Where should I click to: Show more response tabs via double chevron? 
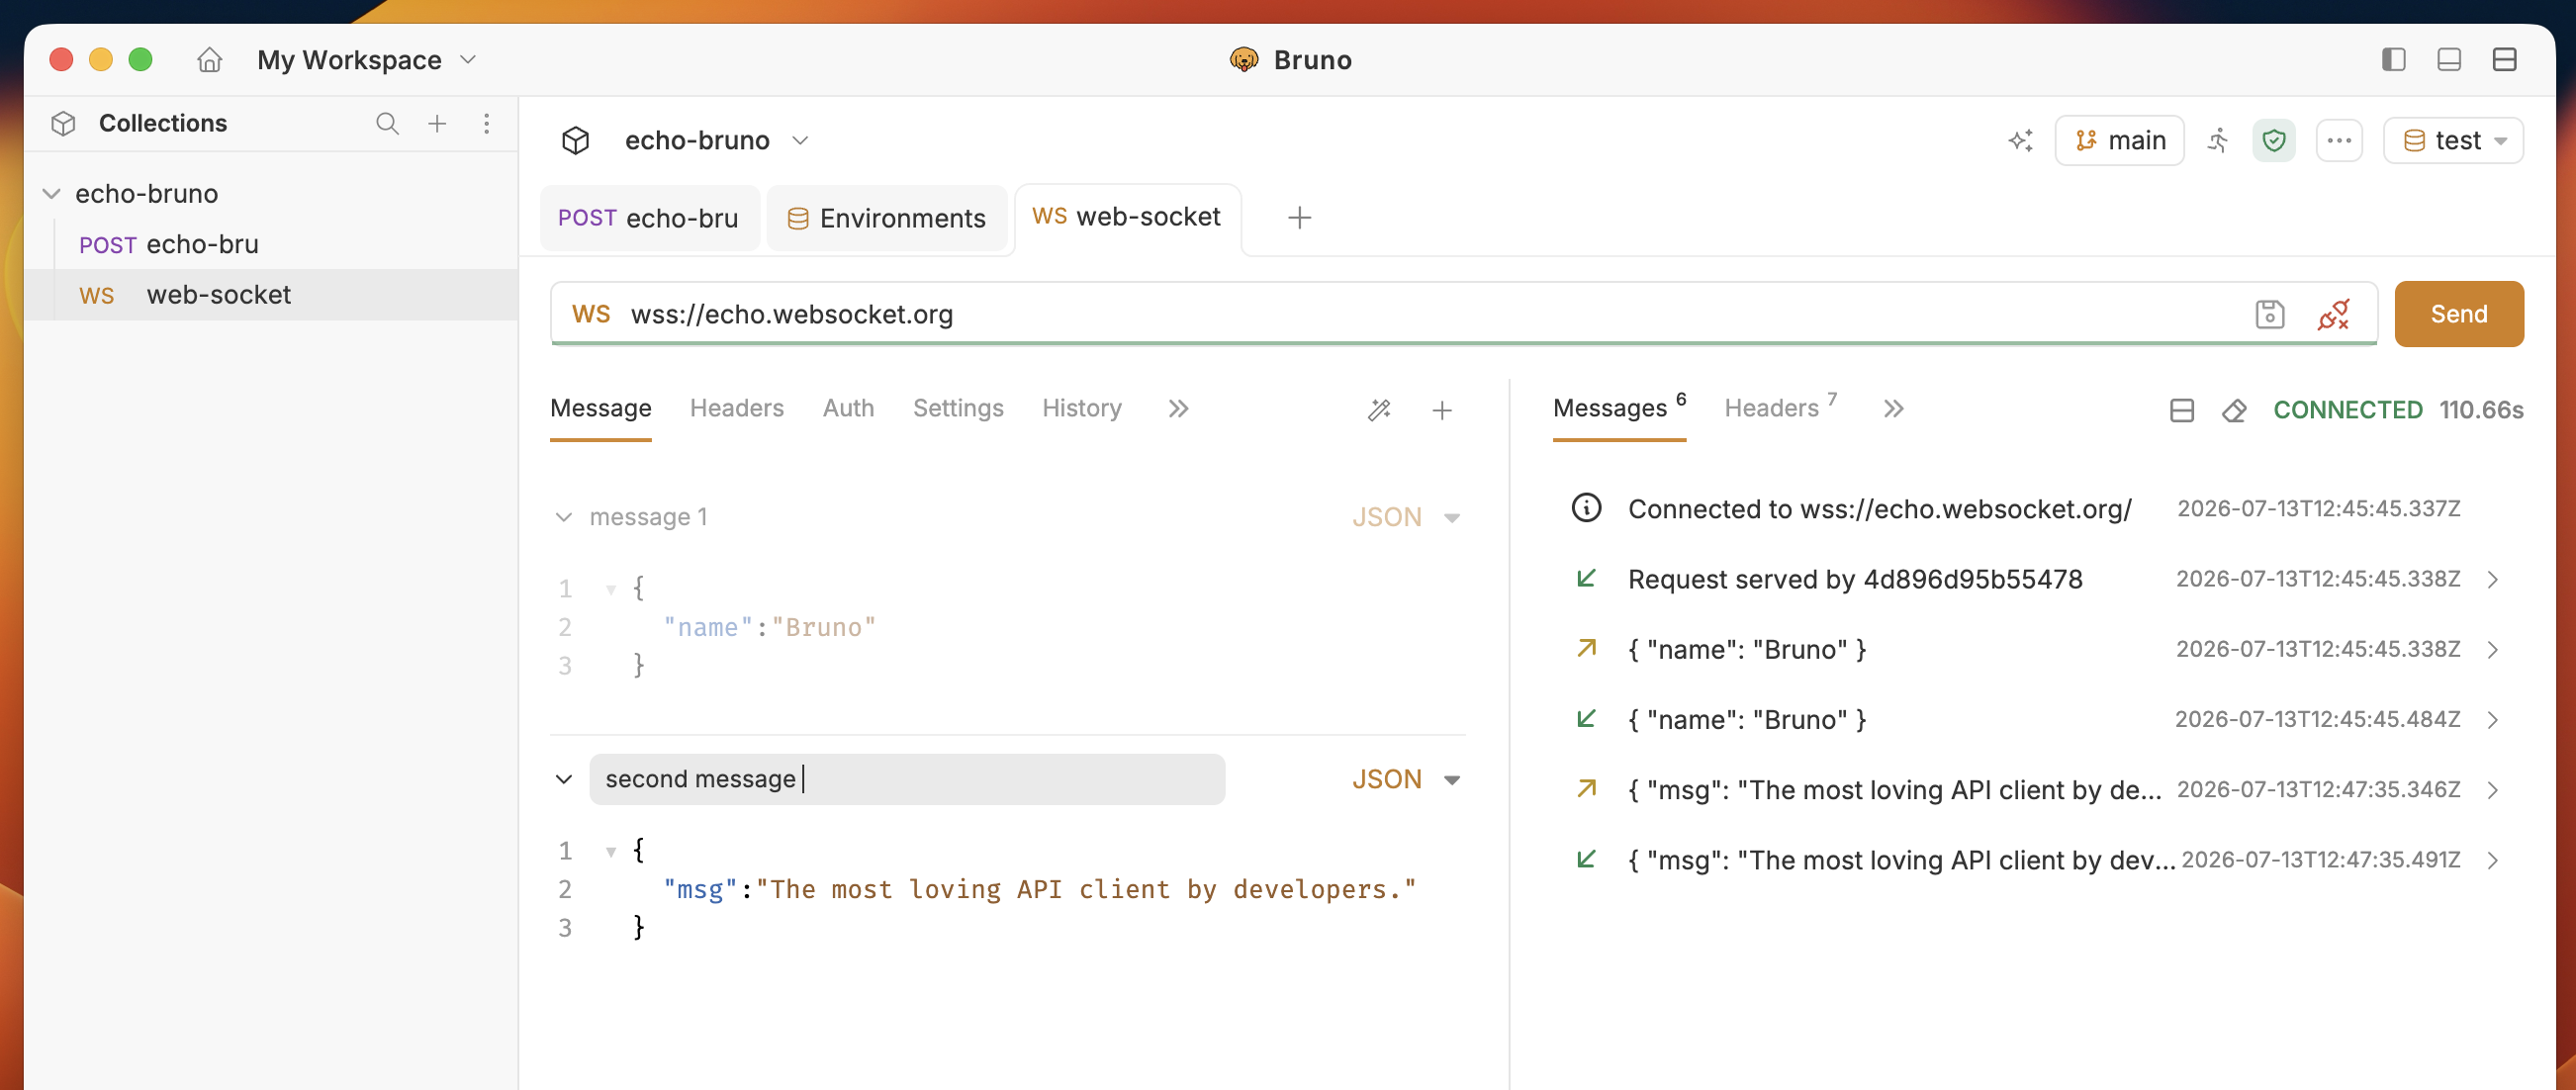pos(1893,408)
